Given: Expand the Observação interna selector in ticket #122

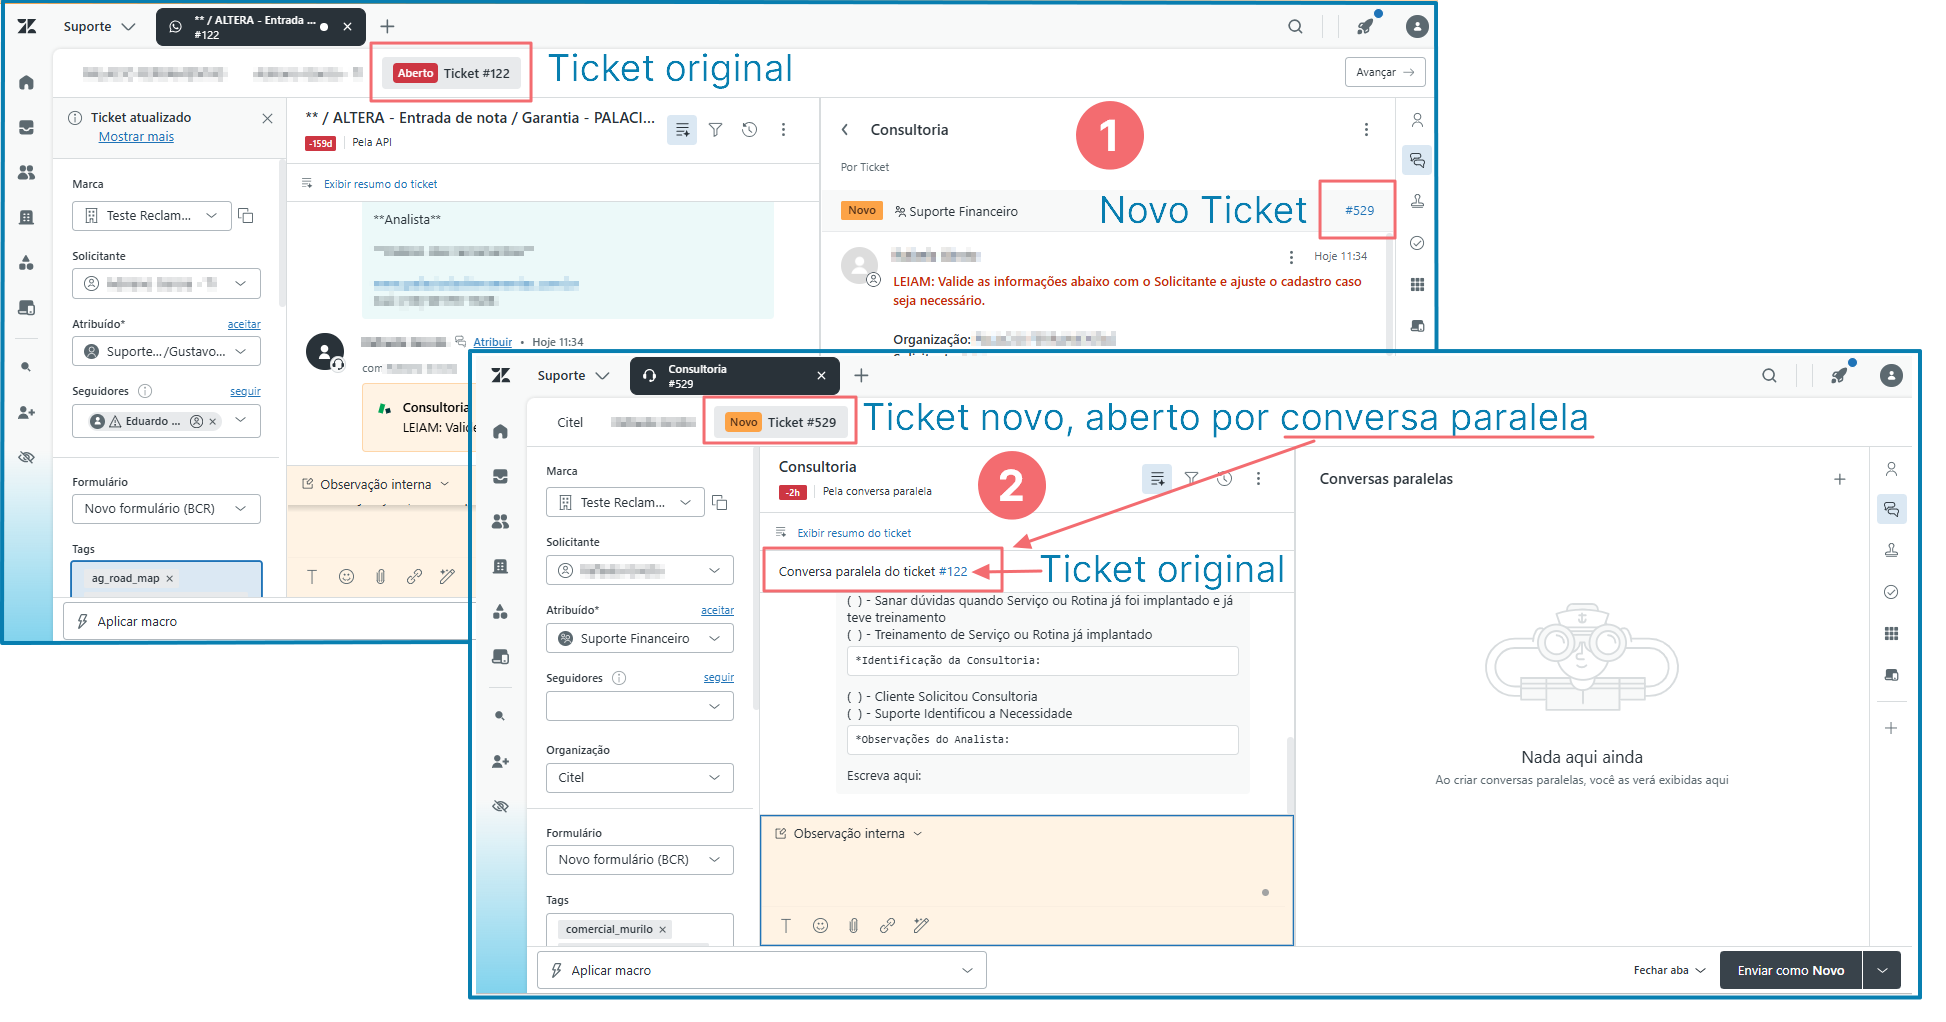Looking at the screenshot, I should (376, 484).
